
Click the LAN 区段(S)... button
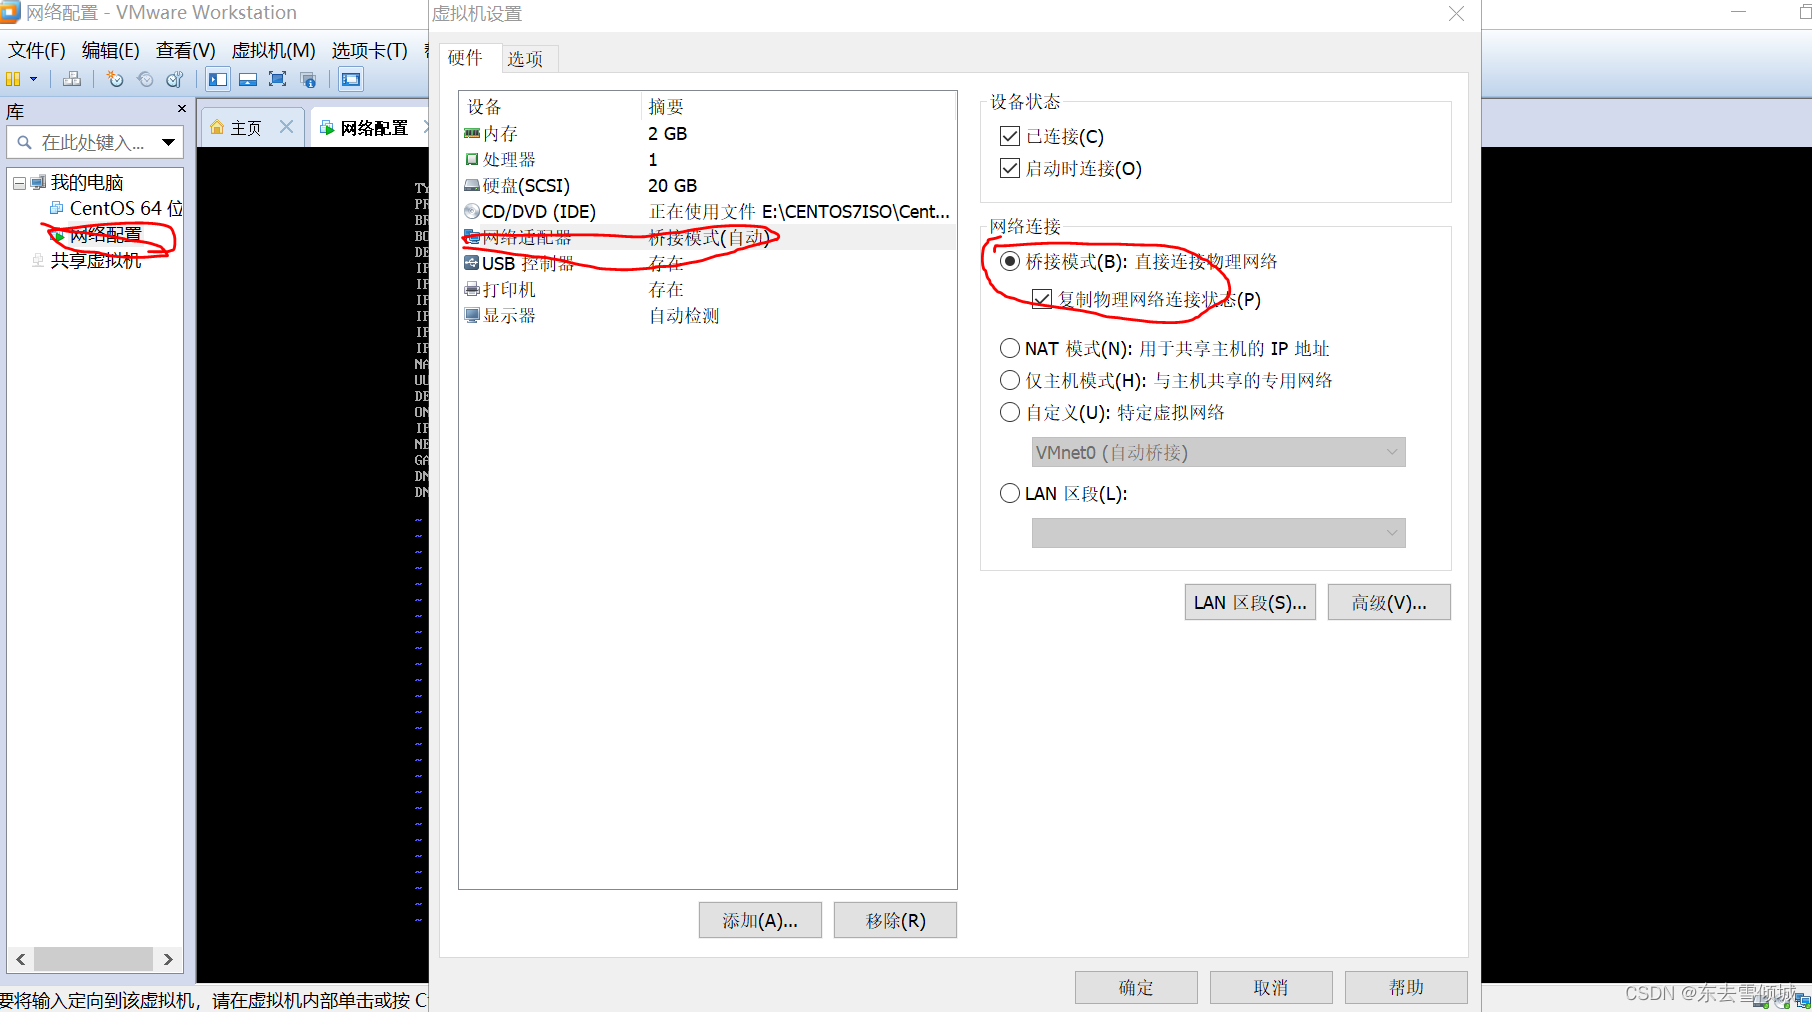pyautogui.click(x=1250, y=602)
